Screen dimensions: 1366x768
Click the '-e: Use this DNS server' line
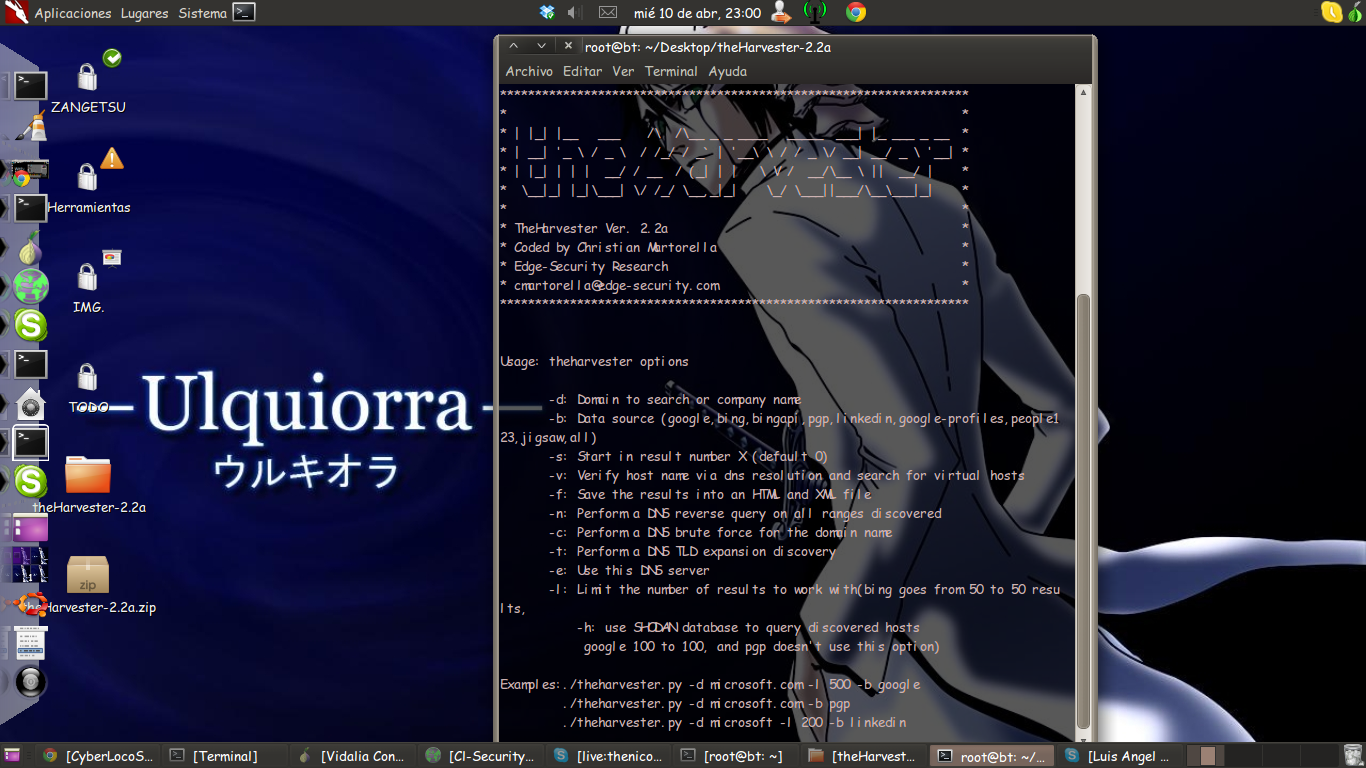[x=629, y=570]
